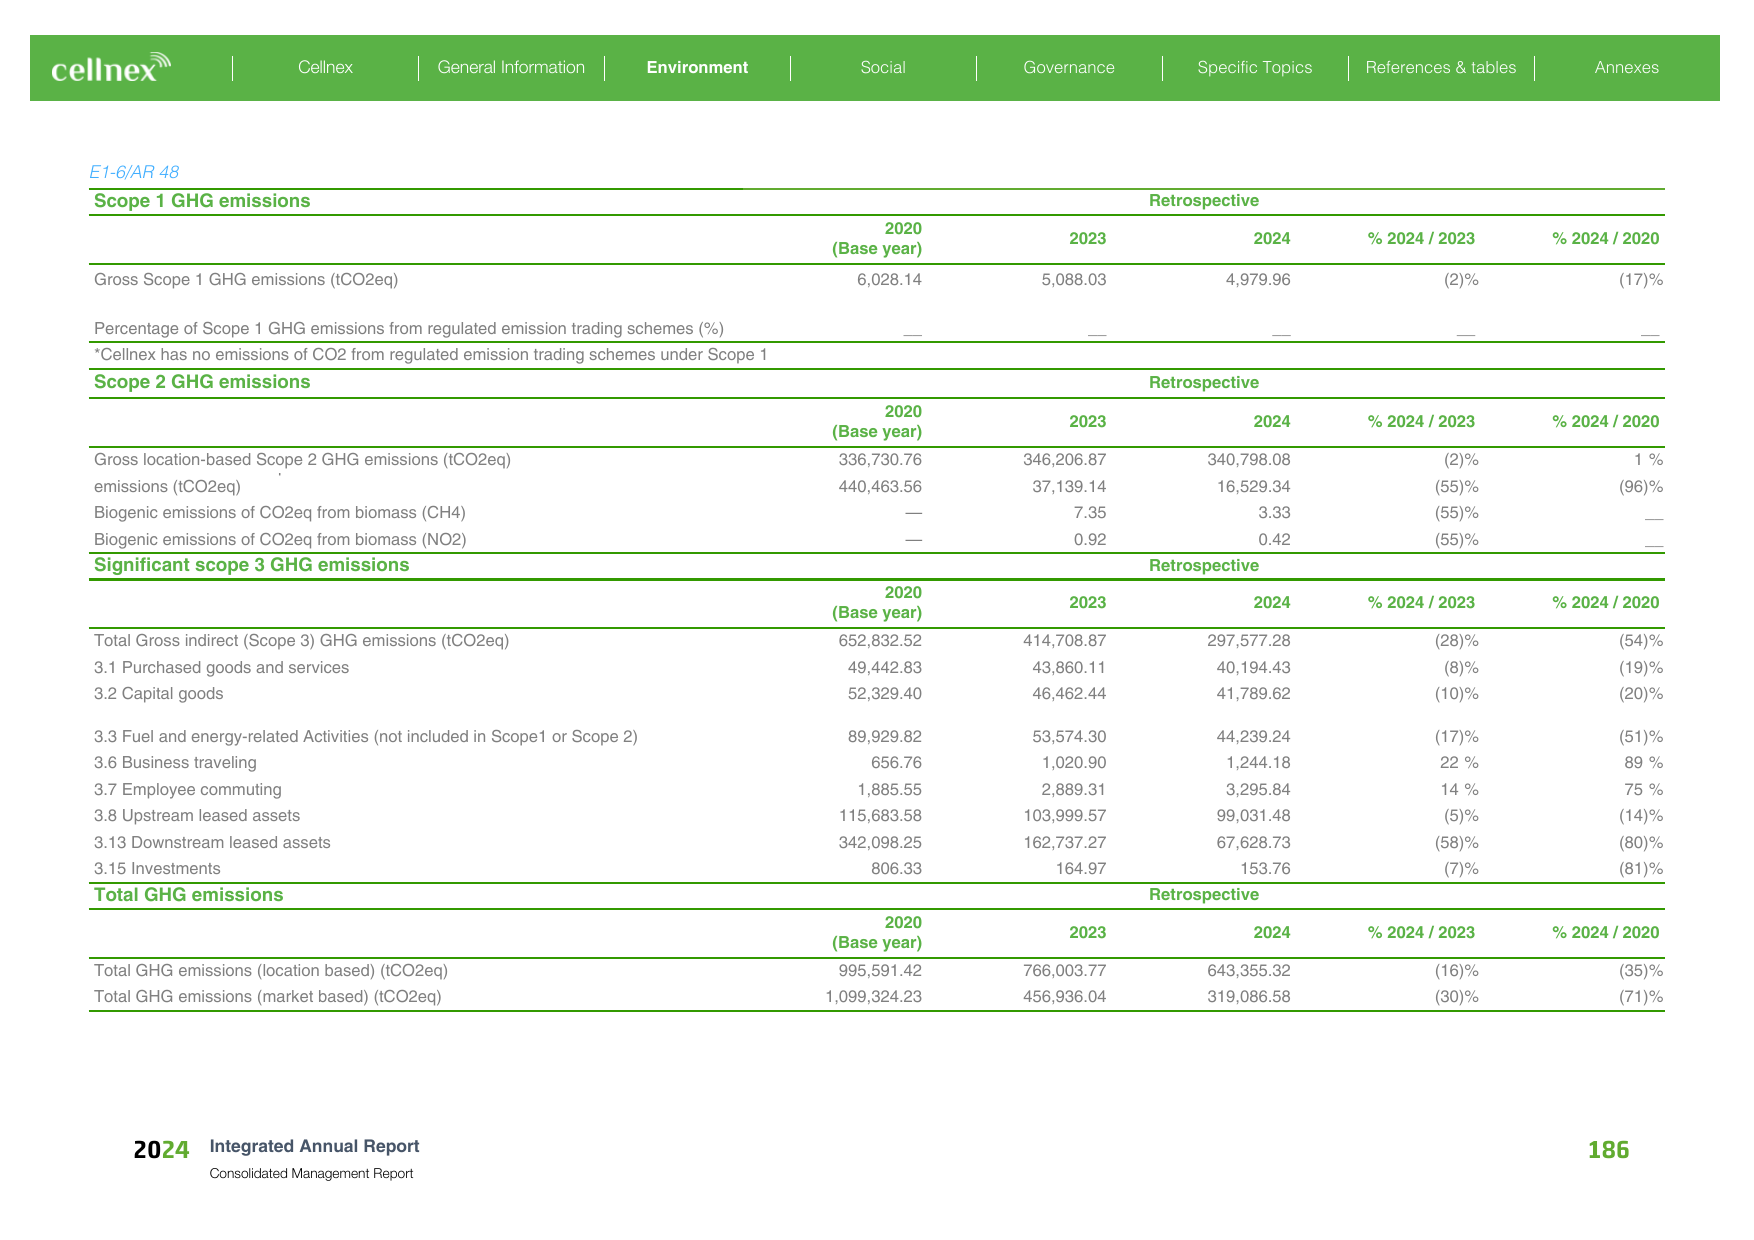
Task: Select the Total GHG emissions heading
Action: pos(188,895)
